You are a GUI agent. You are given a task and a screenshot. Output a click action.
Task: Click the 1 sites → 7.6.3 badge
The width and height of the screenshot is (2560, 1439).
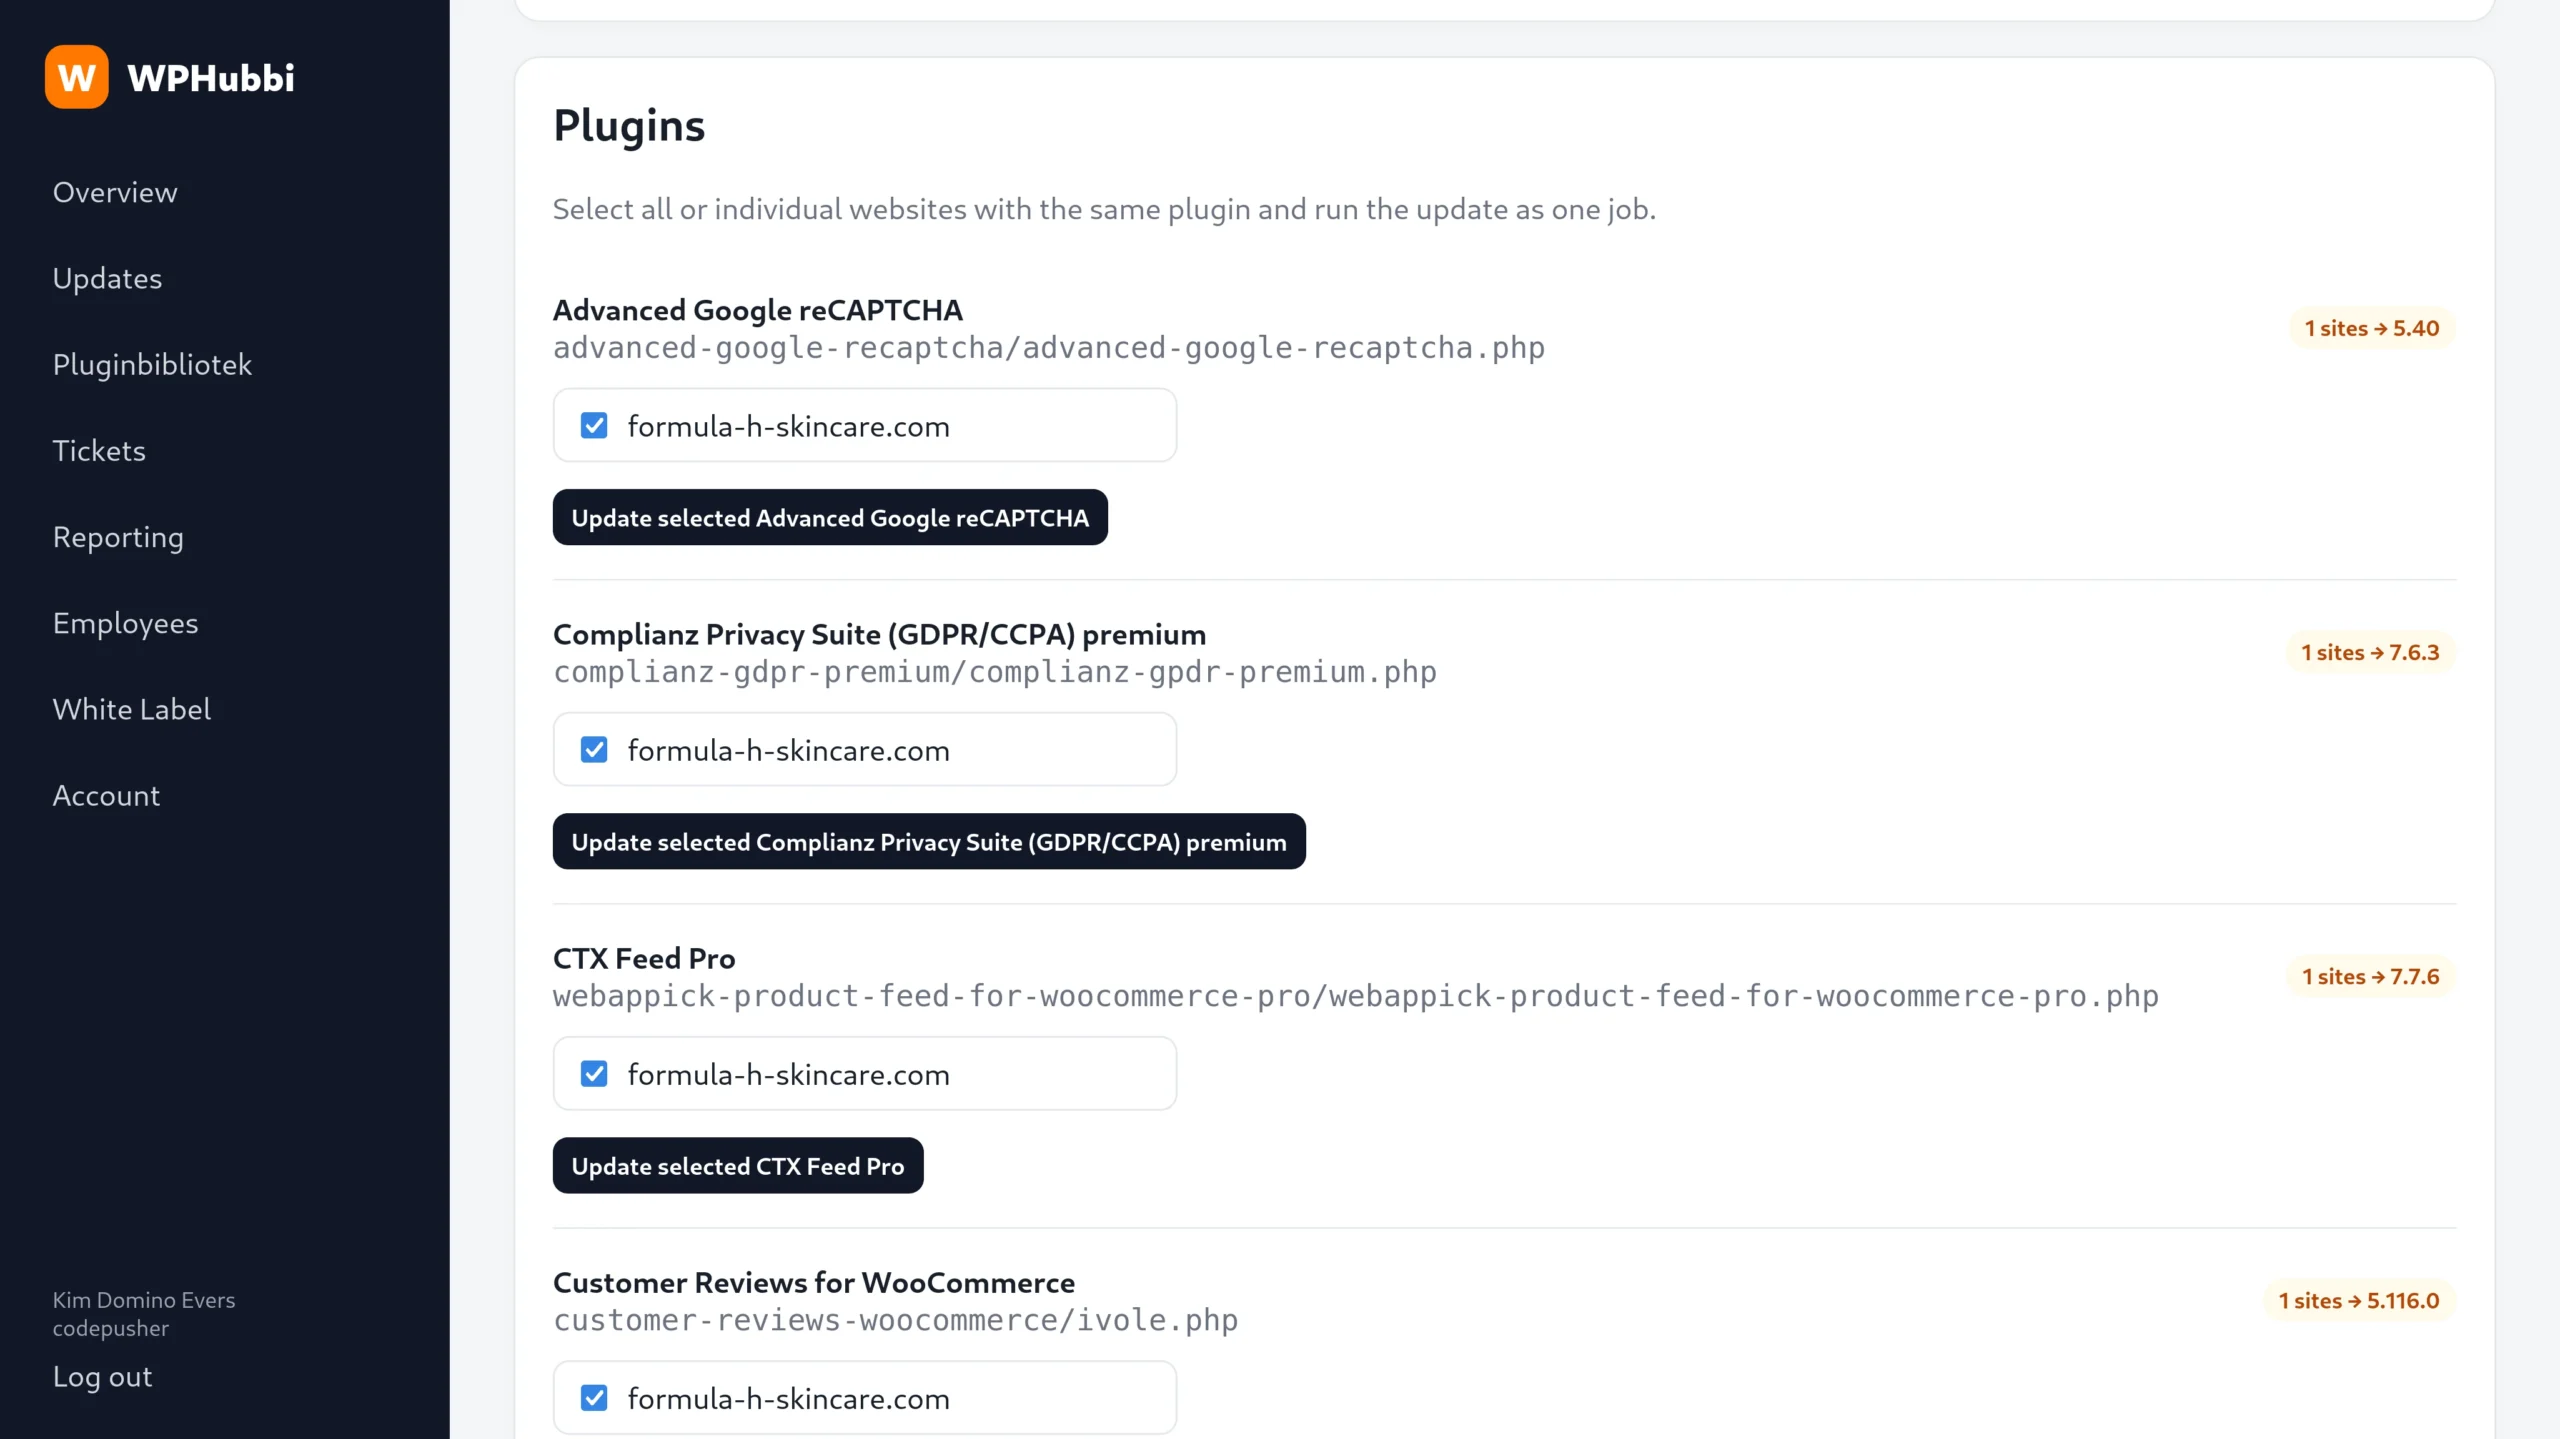point(2370,652)
